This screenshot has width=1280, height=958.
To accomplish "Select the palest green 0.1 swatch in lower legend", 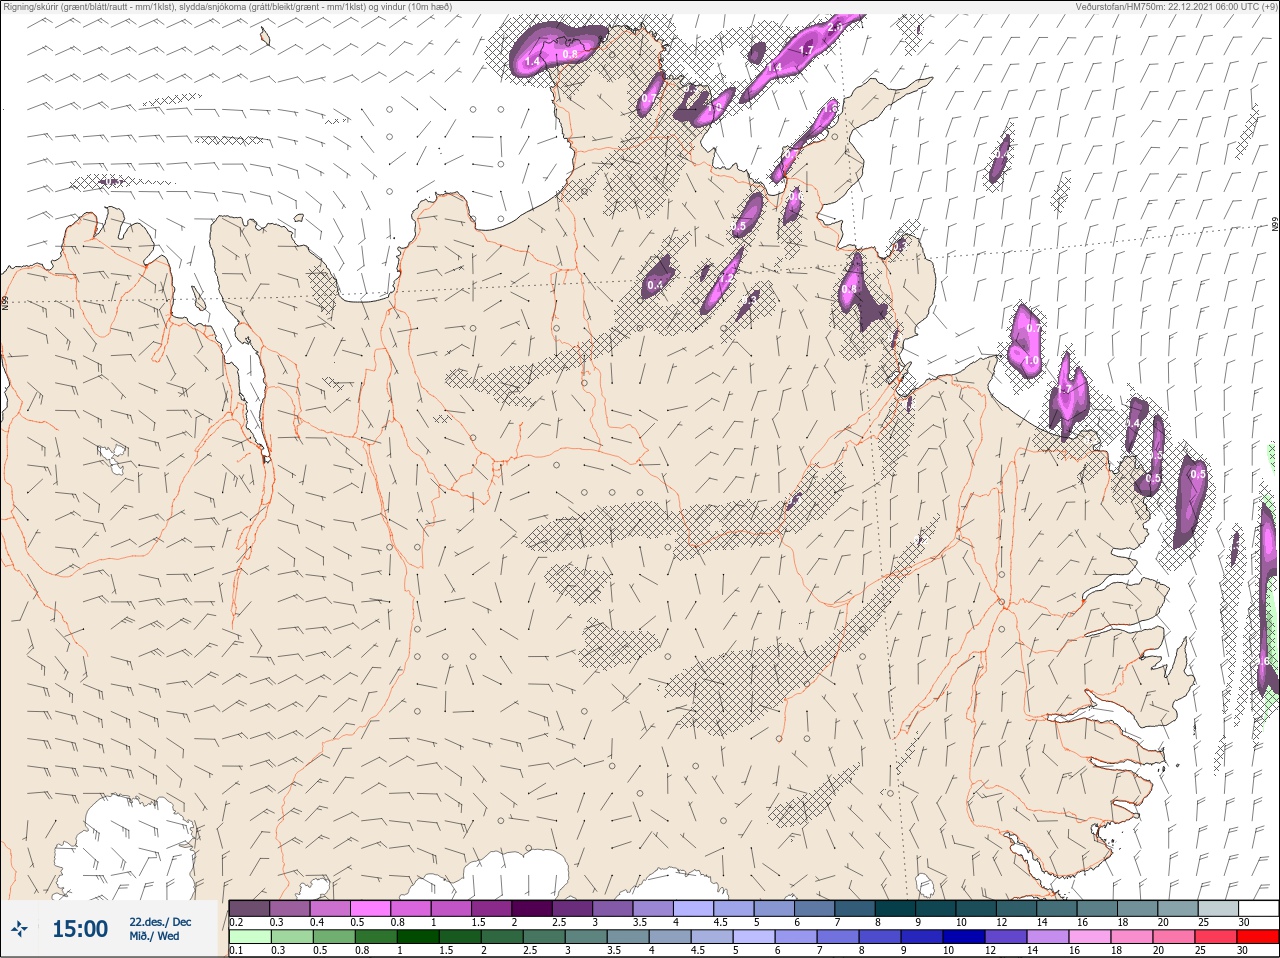I will tap(249, 937).
